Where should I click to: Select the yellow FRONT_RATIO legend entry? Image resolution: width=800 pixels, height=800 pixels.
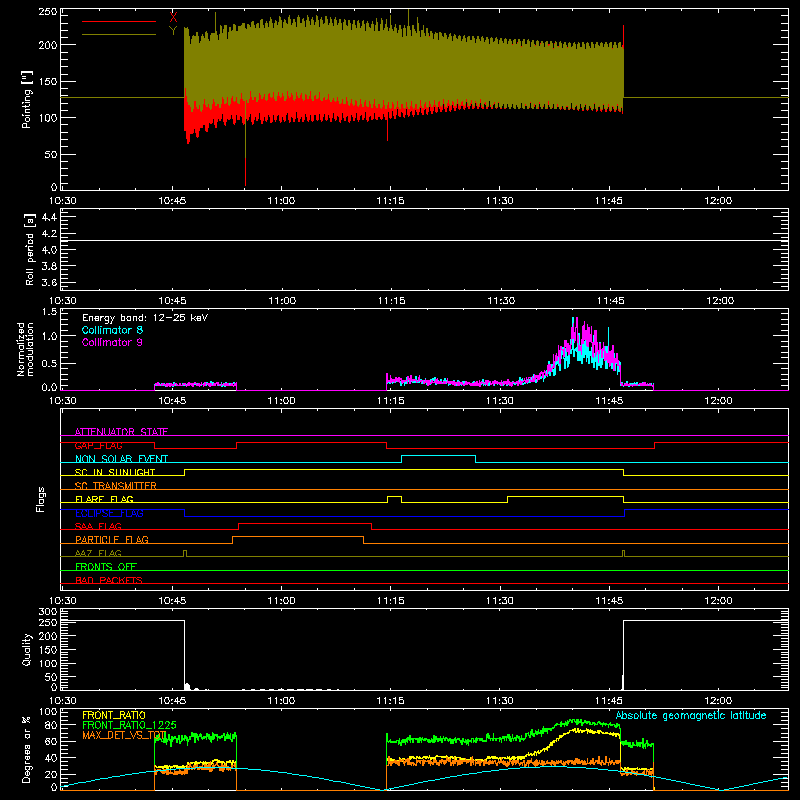tap(114, 715)
